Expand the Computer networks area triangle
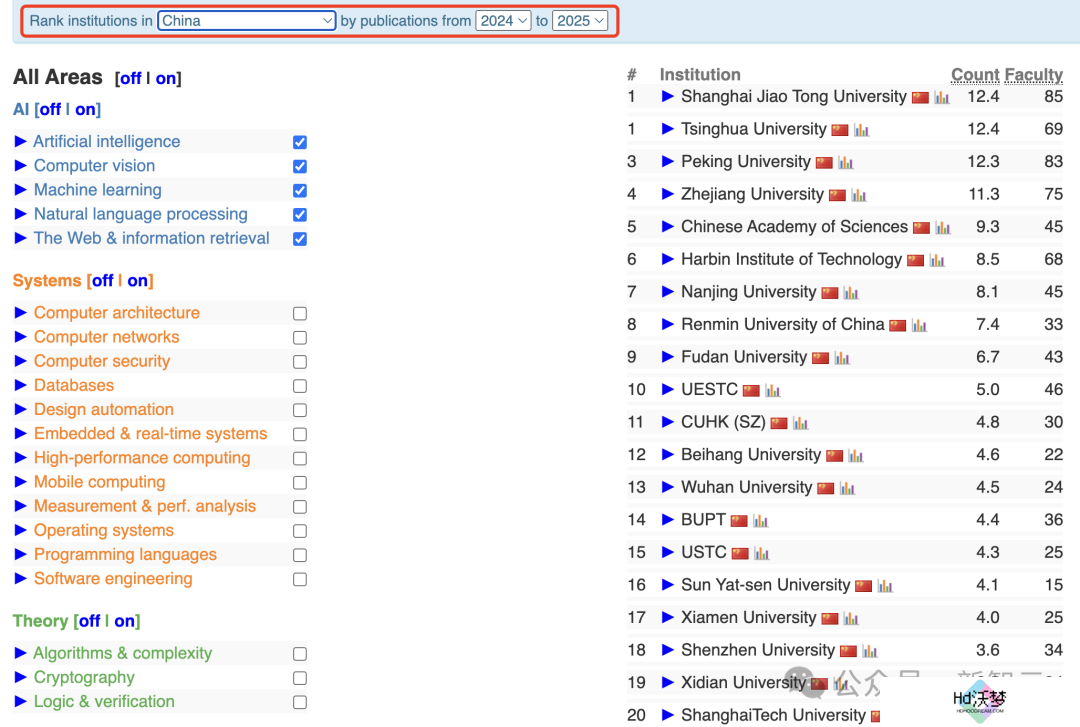 click(21, 337)
